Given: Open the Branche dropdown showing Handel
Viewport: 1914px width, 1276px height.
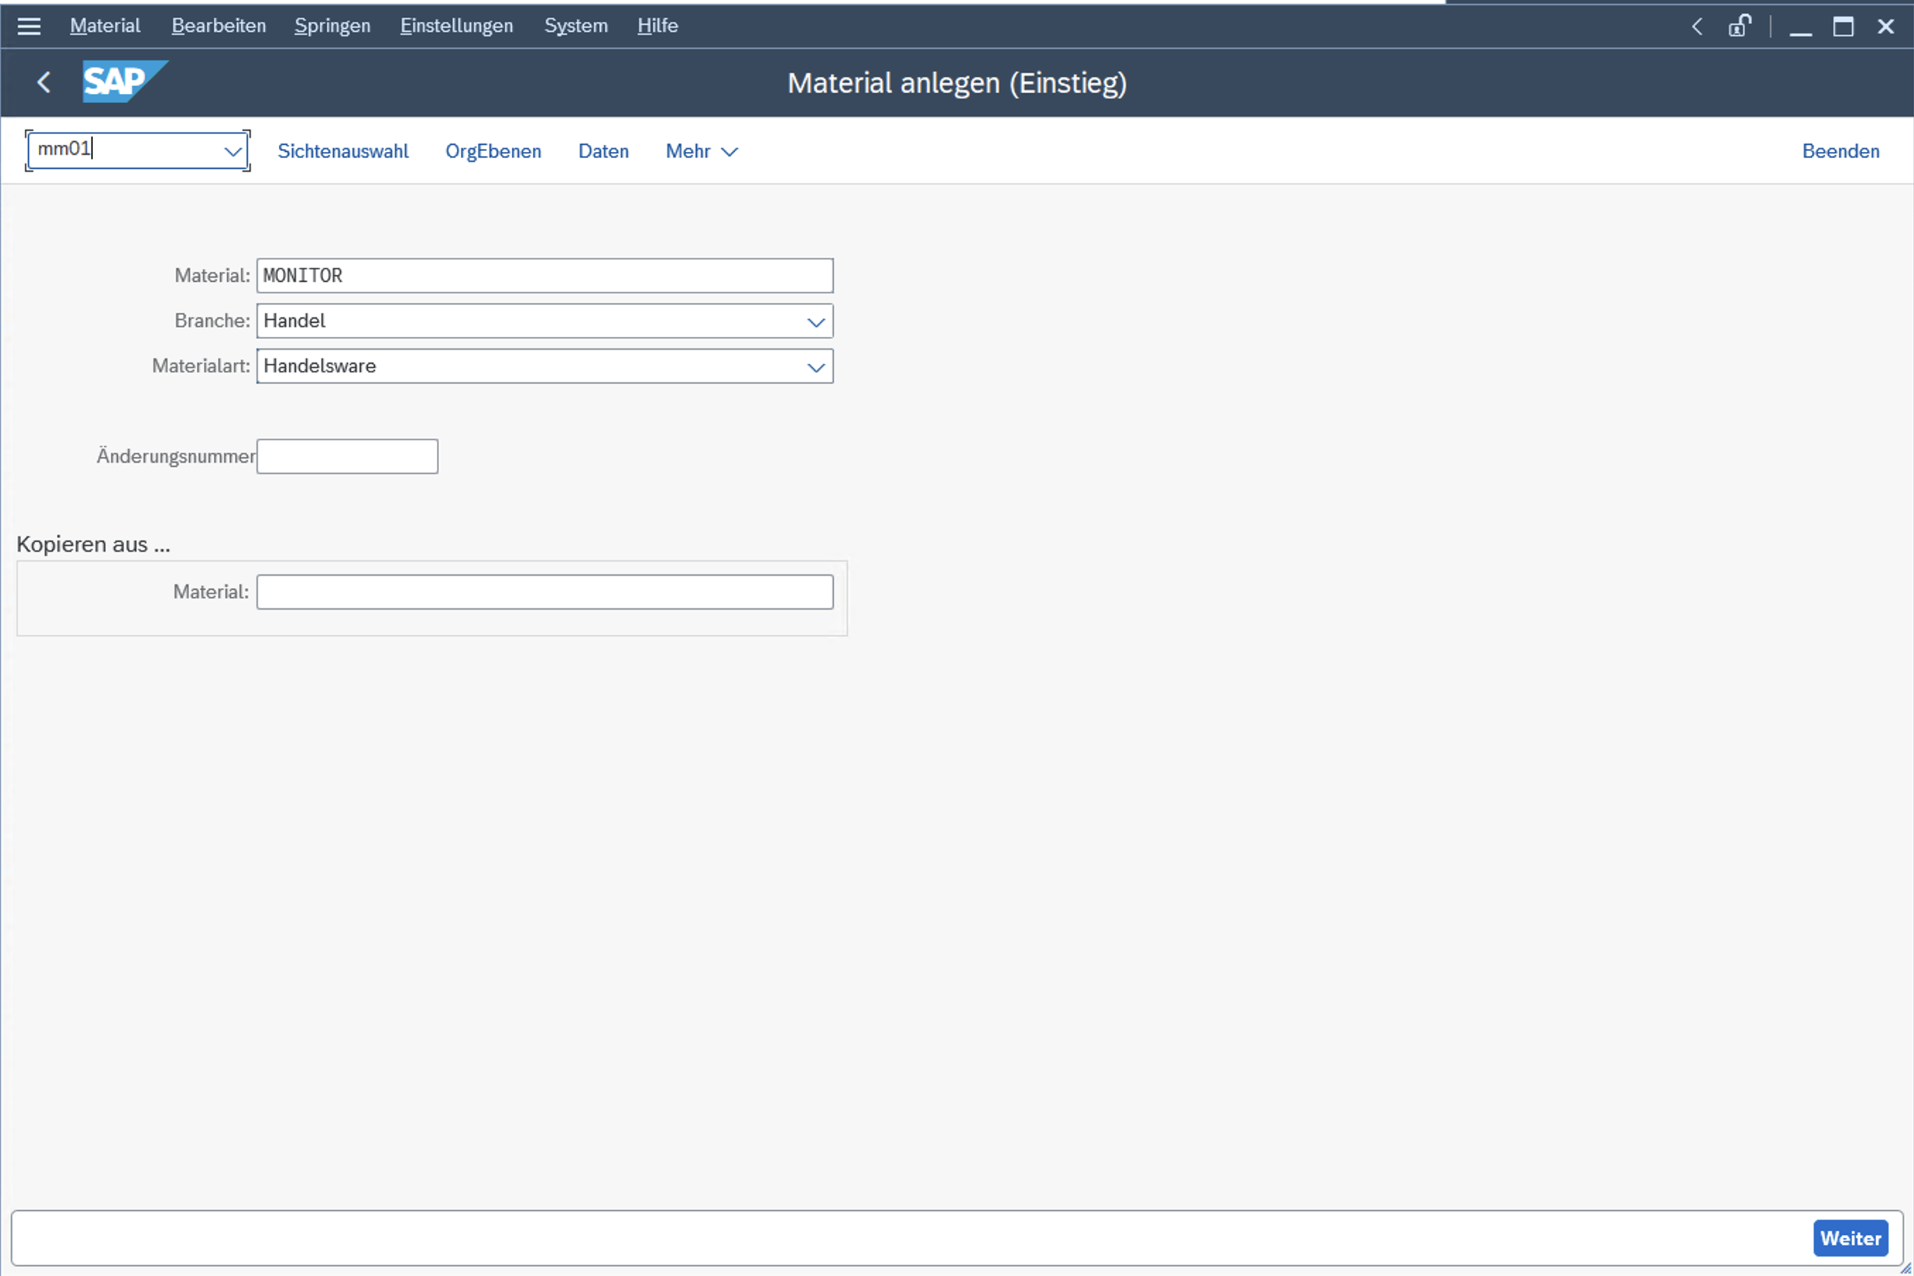Looking at the screenshot, I should pyautogui.click(x=544, y=321).
